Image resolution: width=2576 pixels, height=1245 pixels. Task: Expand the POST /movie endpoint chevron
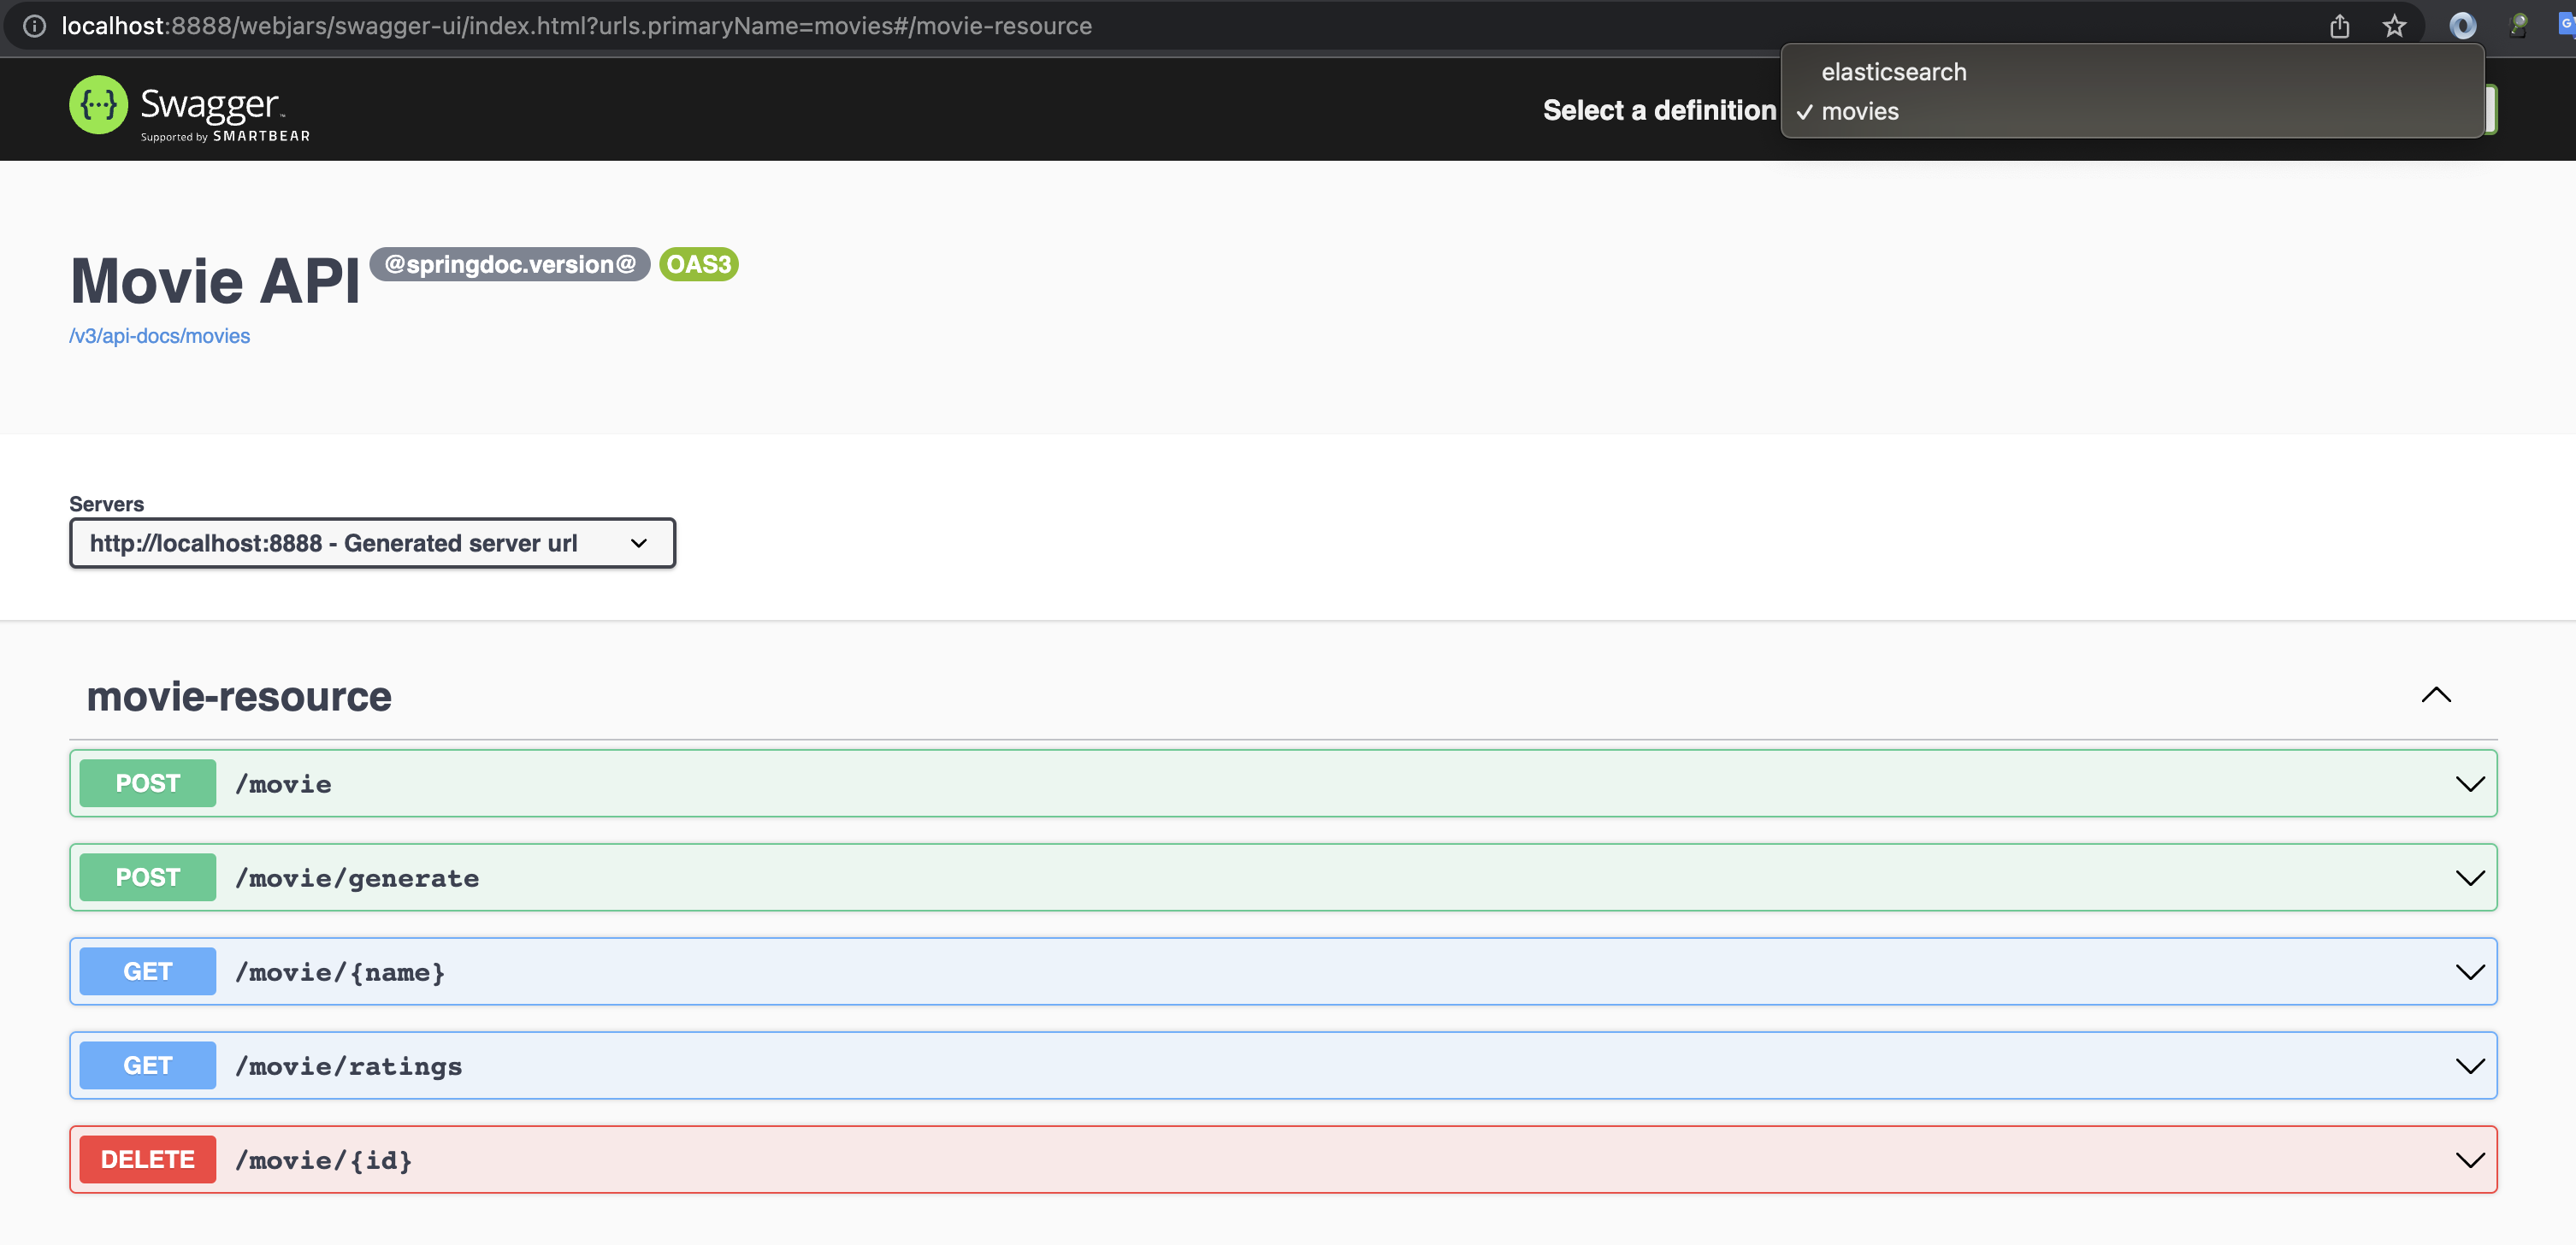2469,784
